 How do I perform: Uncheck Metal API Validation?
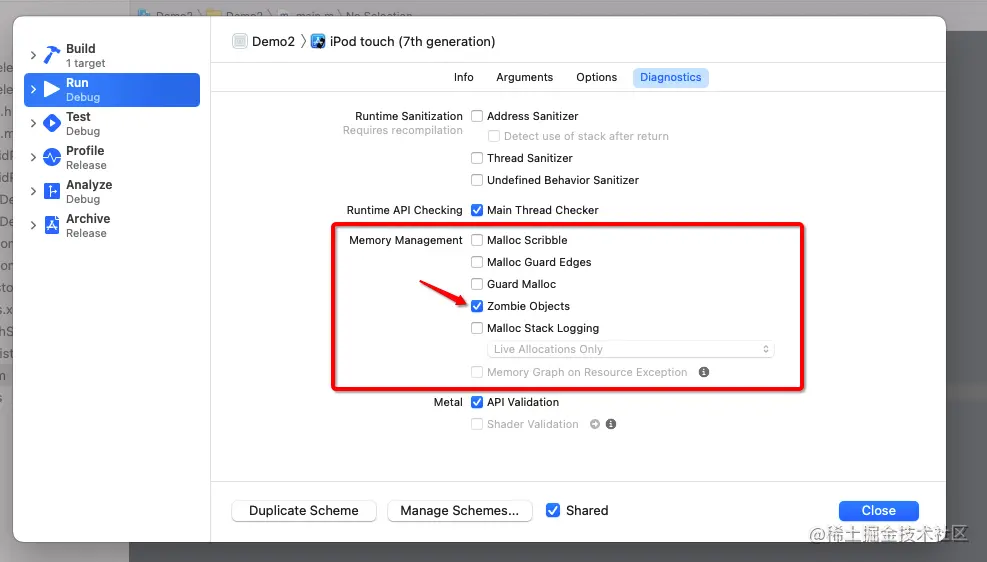(477, 402)
